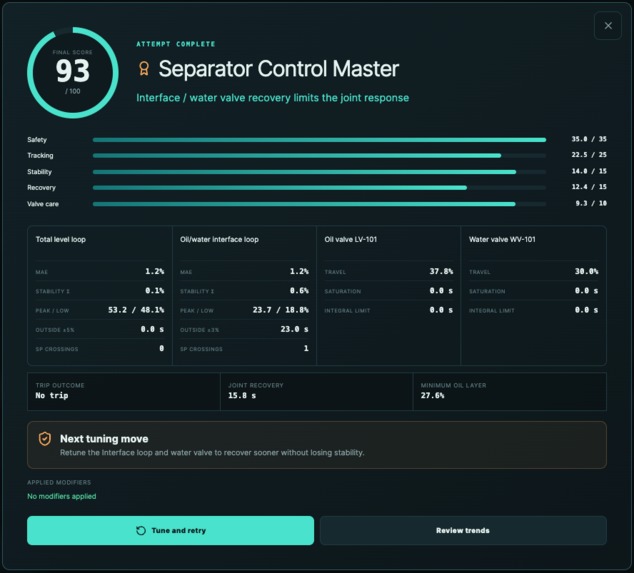Image resolution: width=634 pixels, height=573 pixels.
Task: Click the shield icon in Next tuning move
Action: [45, 439]
